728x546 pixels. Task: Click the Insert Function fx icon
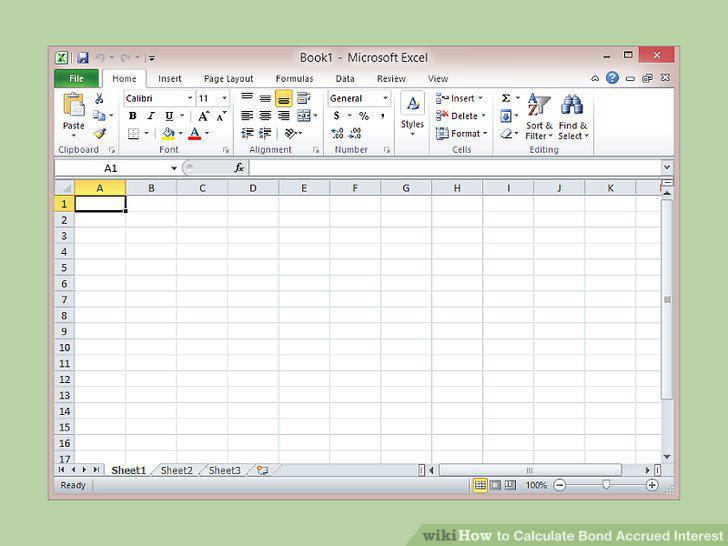239,168
